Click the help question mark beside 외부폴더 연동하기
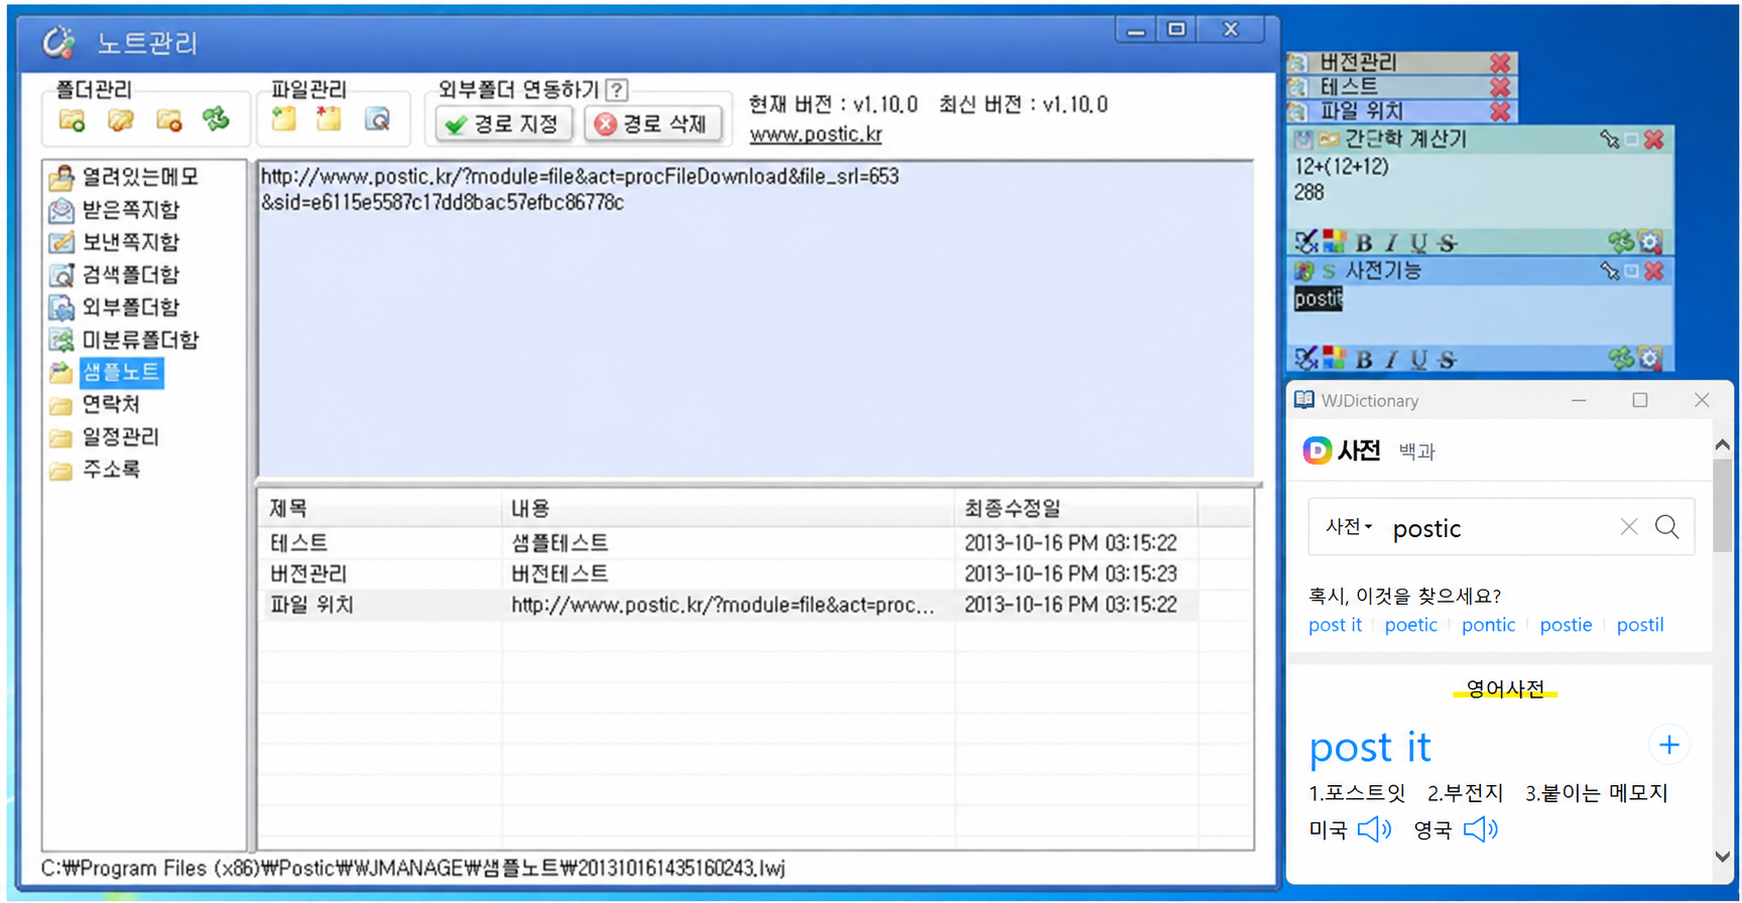This screenshot has height=903, width=1742. (617, 89)
